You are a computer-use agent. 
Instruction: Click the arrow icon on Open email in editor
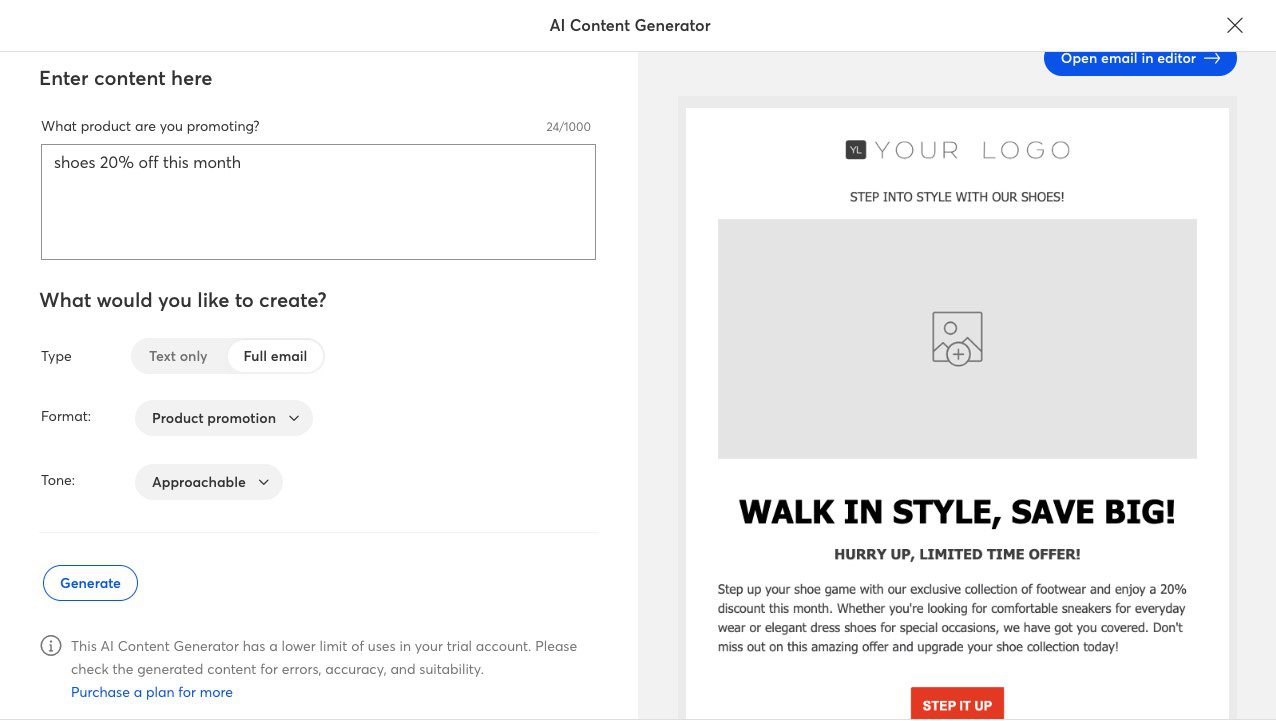coord(1212,58)
